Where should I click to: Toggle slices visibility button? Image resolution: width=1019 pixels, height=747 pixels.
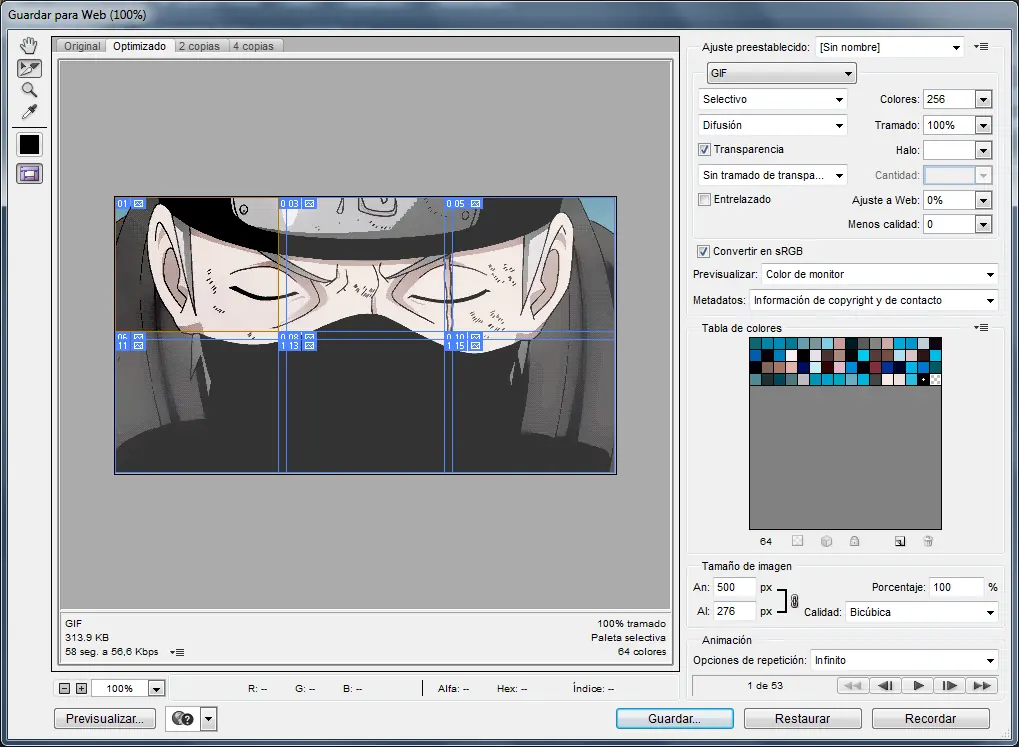point(29,174)
